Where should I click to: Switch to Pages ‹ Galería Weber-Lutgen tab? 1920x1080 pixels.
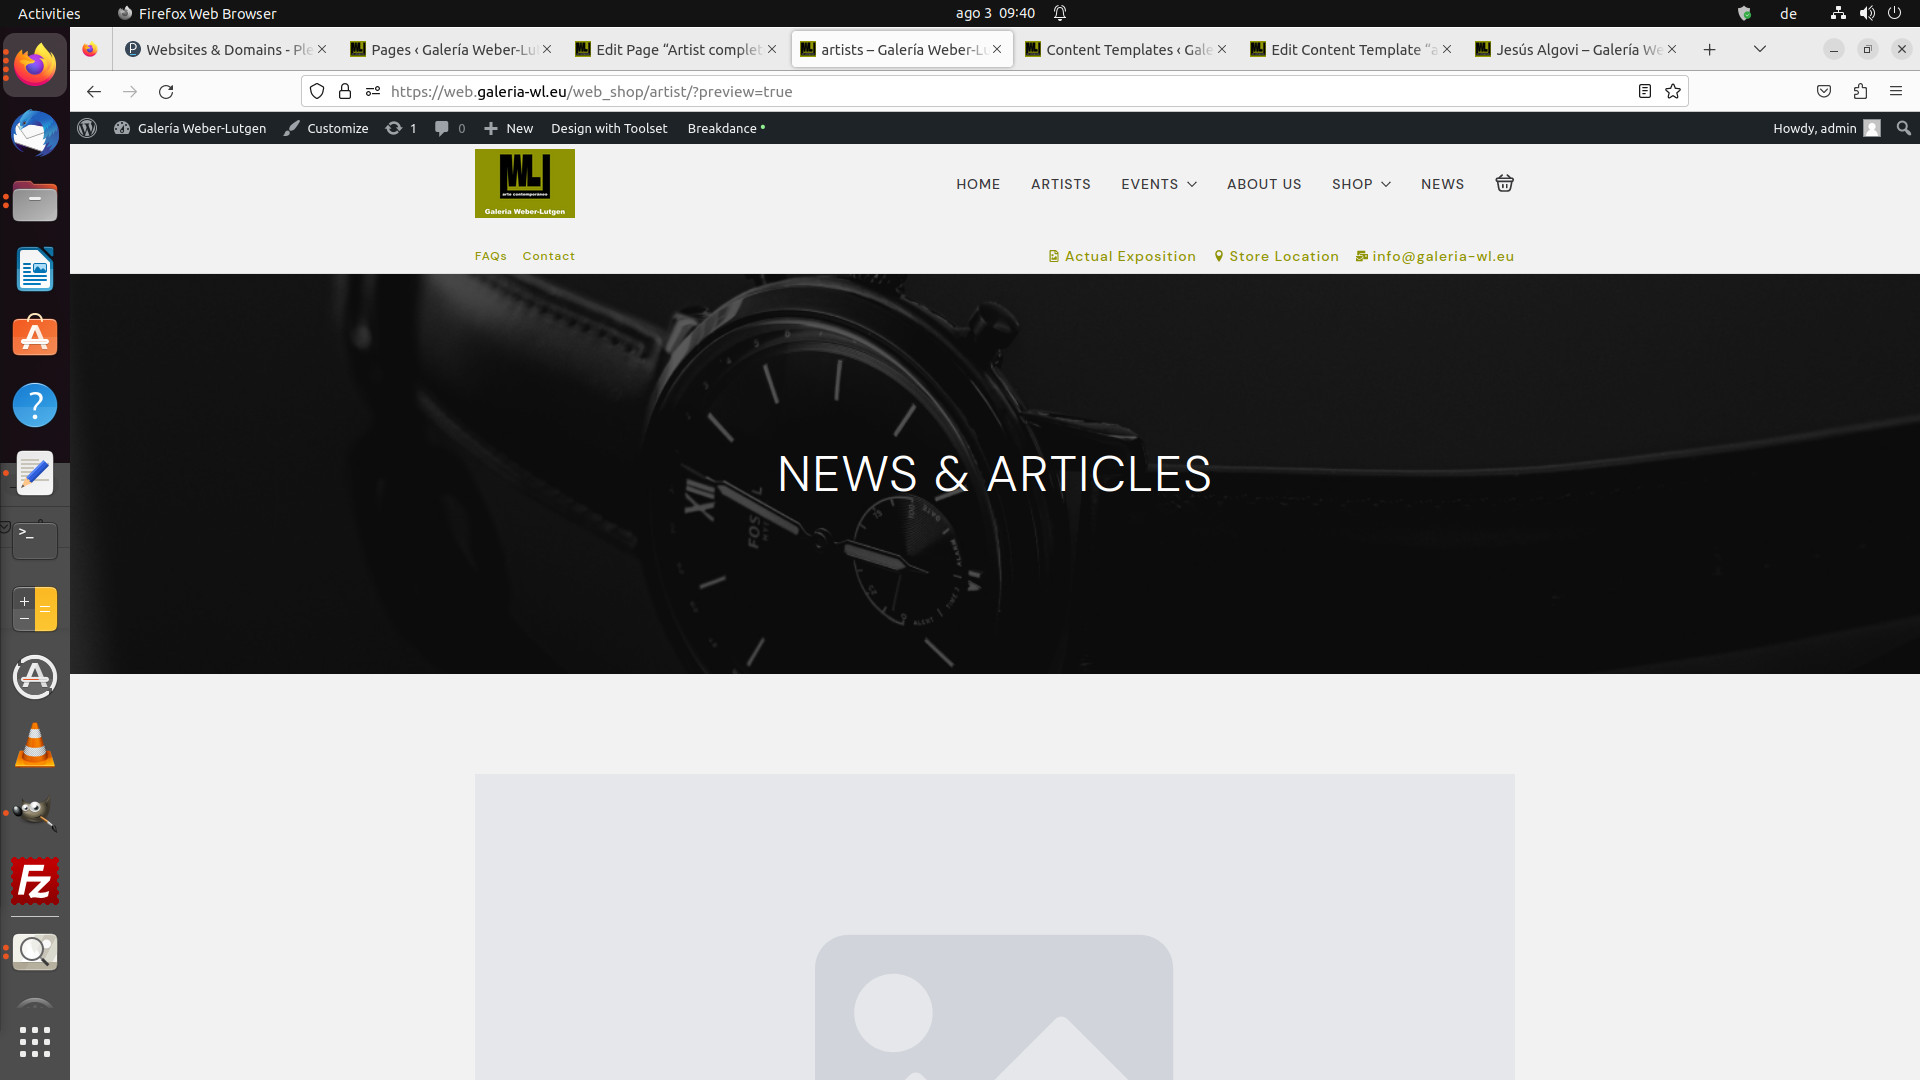(x=445, y=49)
